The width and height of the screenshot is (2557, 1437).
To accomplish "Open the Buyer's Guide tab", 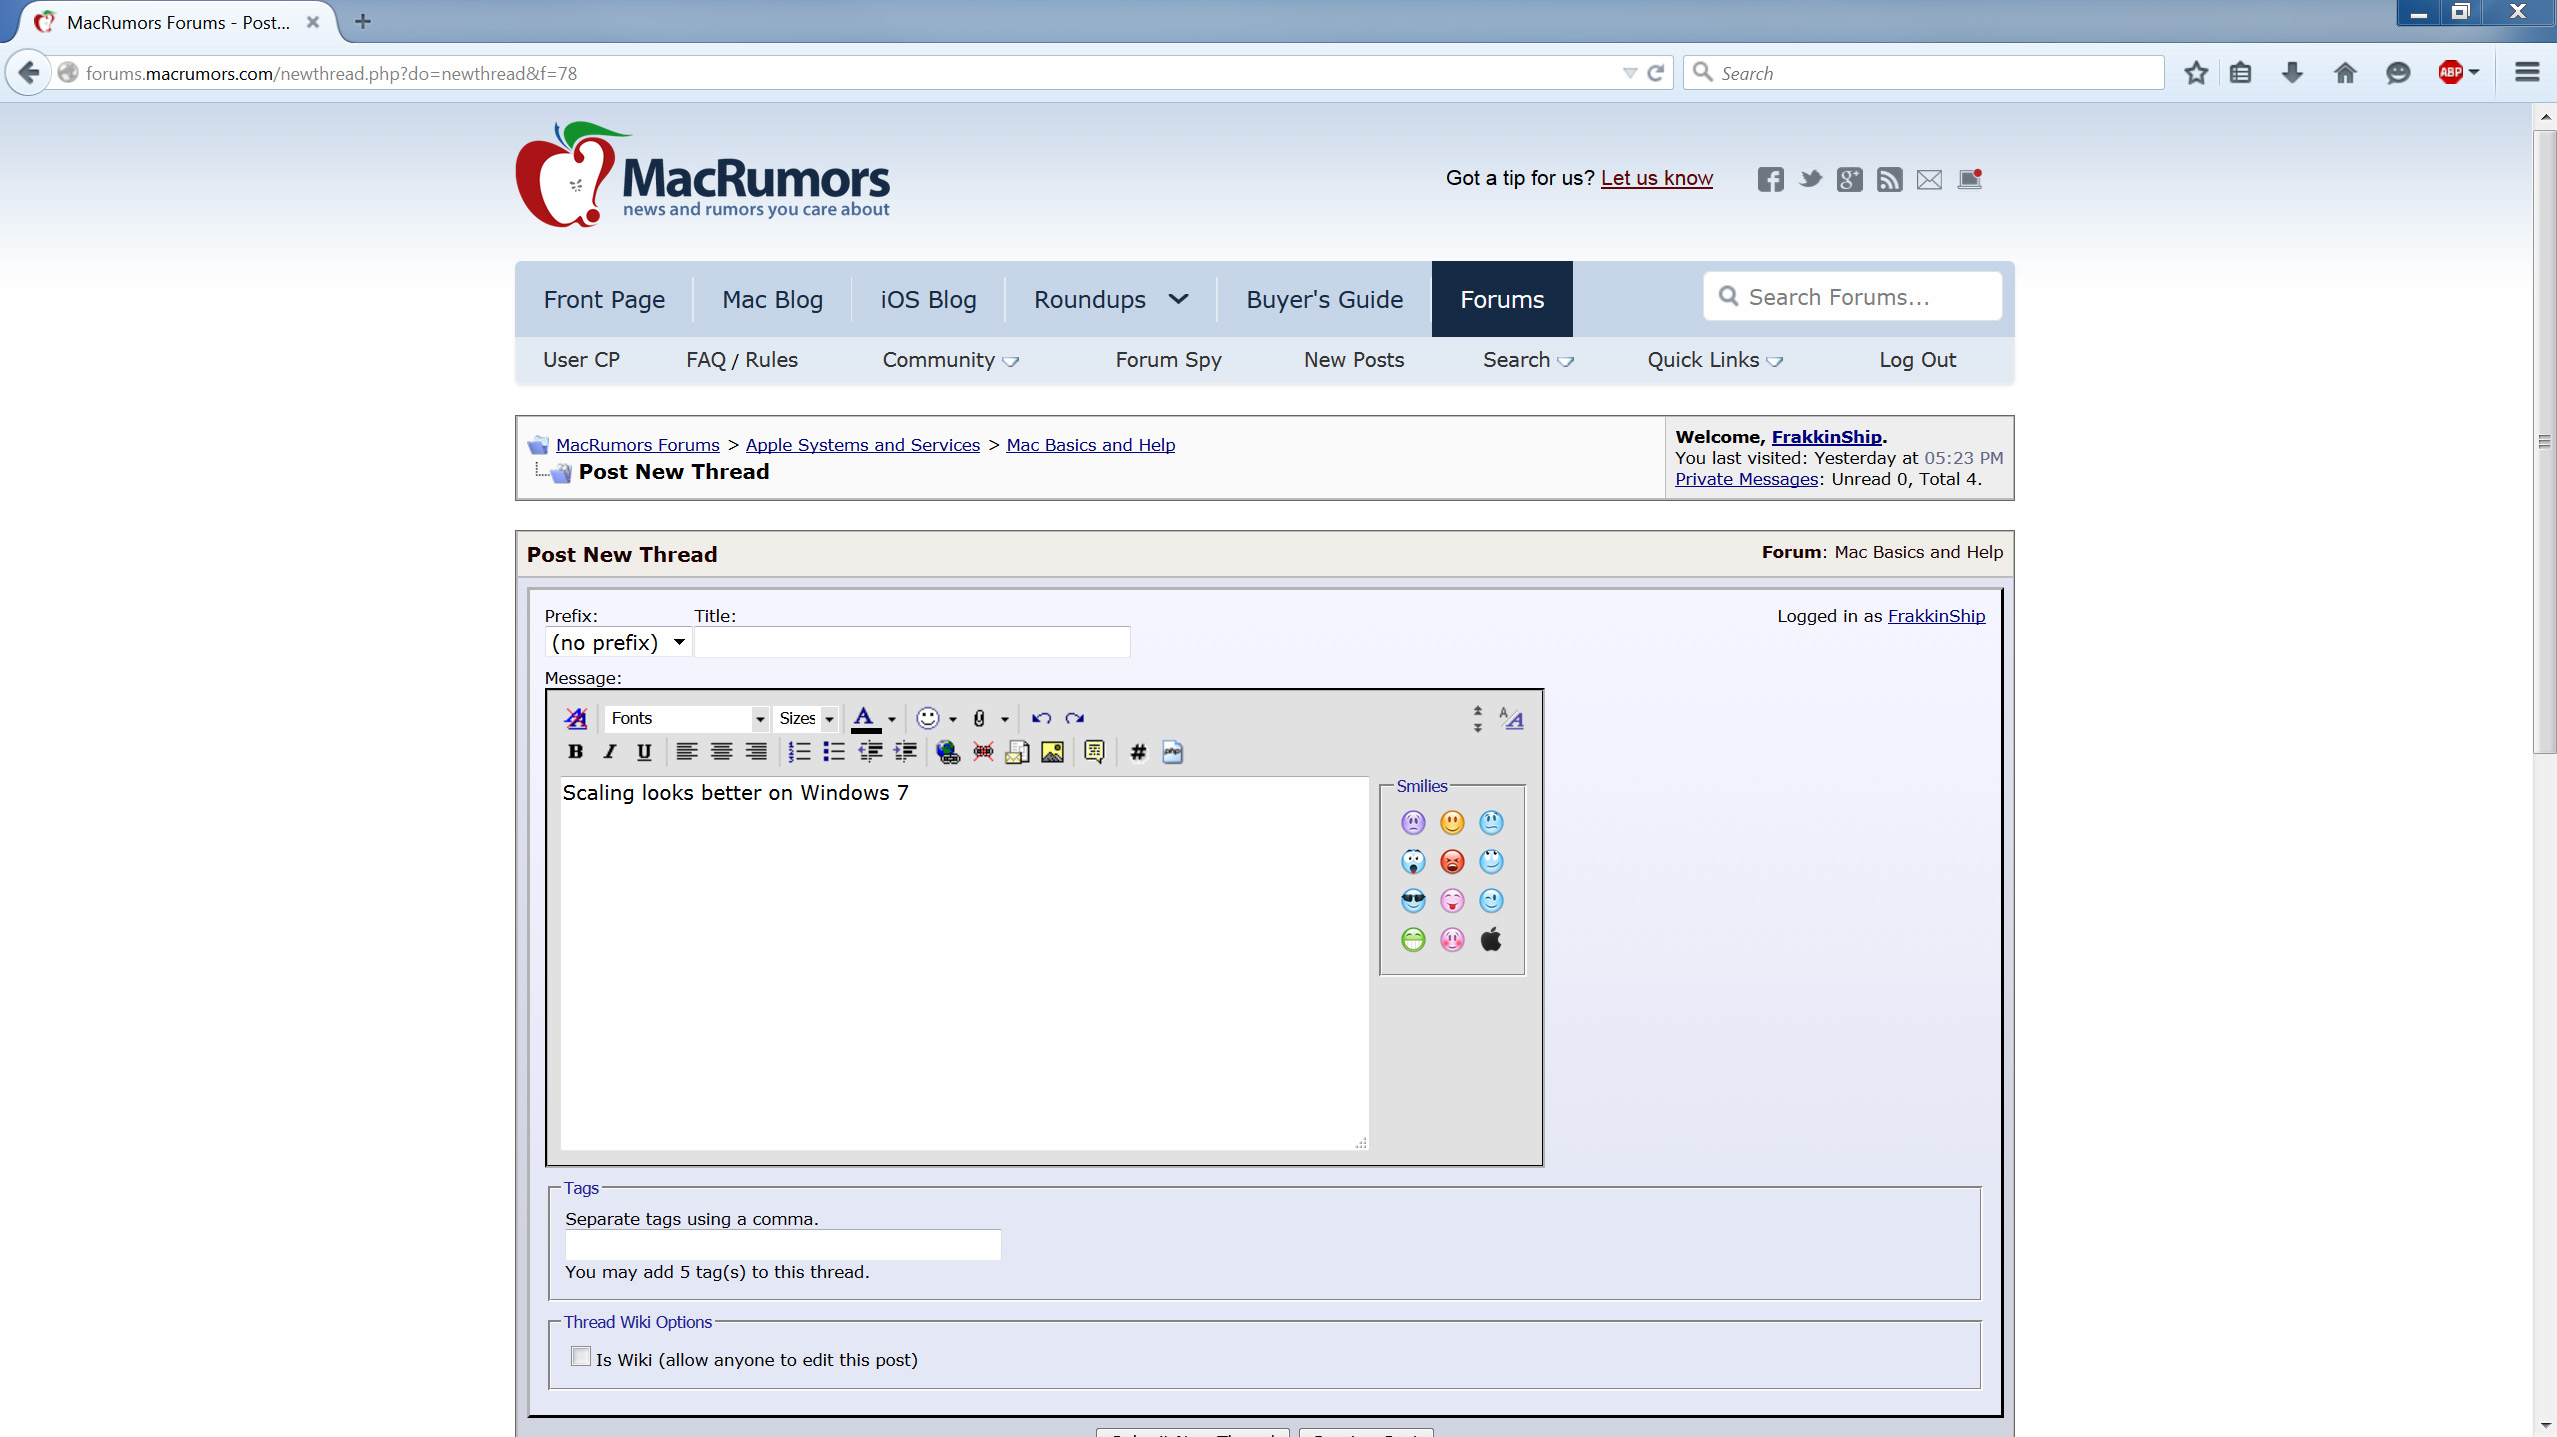I will click(1324, 299).
